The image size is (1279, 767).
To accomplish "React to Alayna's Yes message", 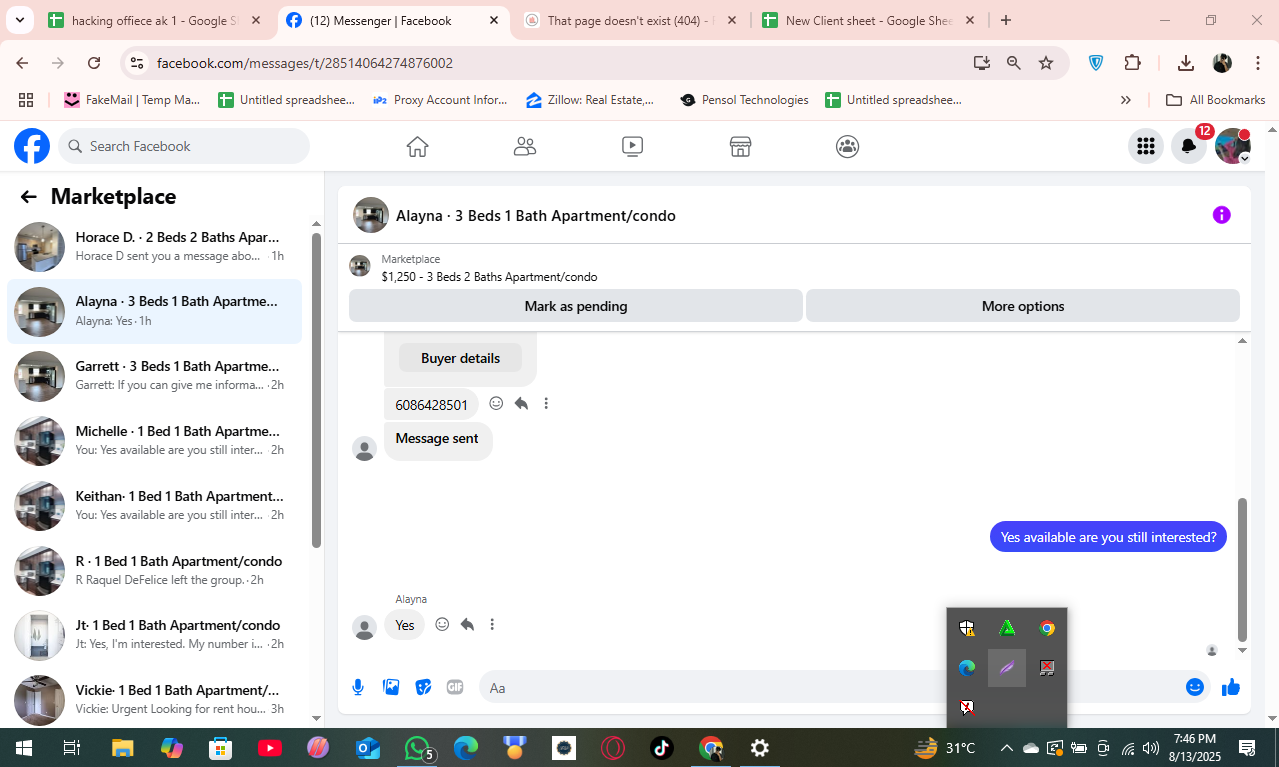I will click(442, 625).
